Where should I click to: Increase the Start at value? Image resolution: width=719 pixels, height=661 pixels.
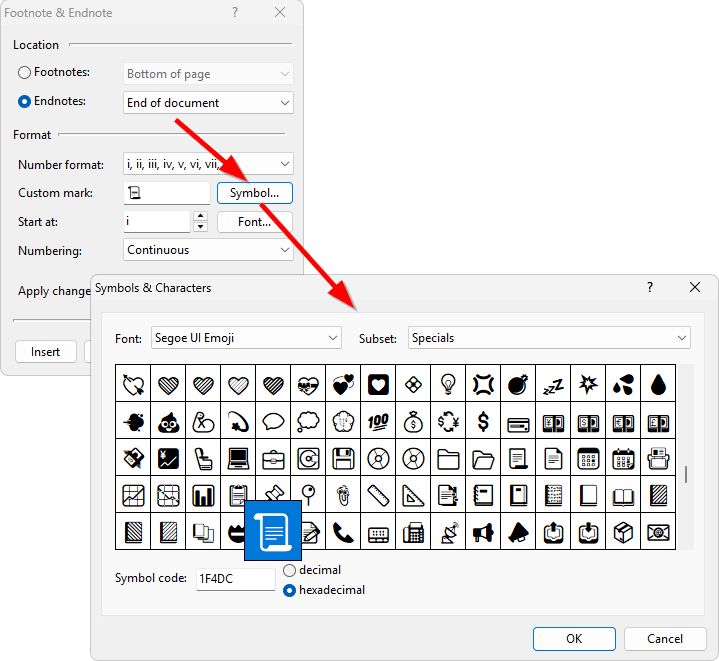pyautogui.click(x=200, y=216)
